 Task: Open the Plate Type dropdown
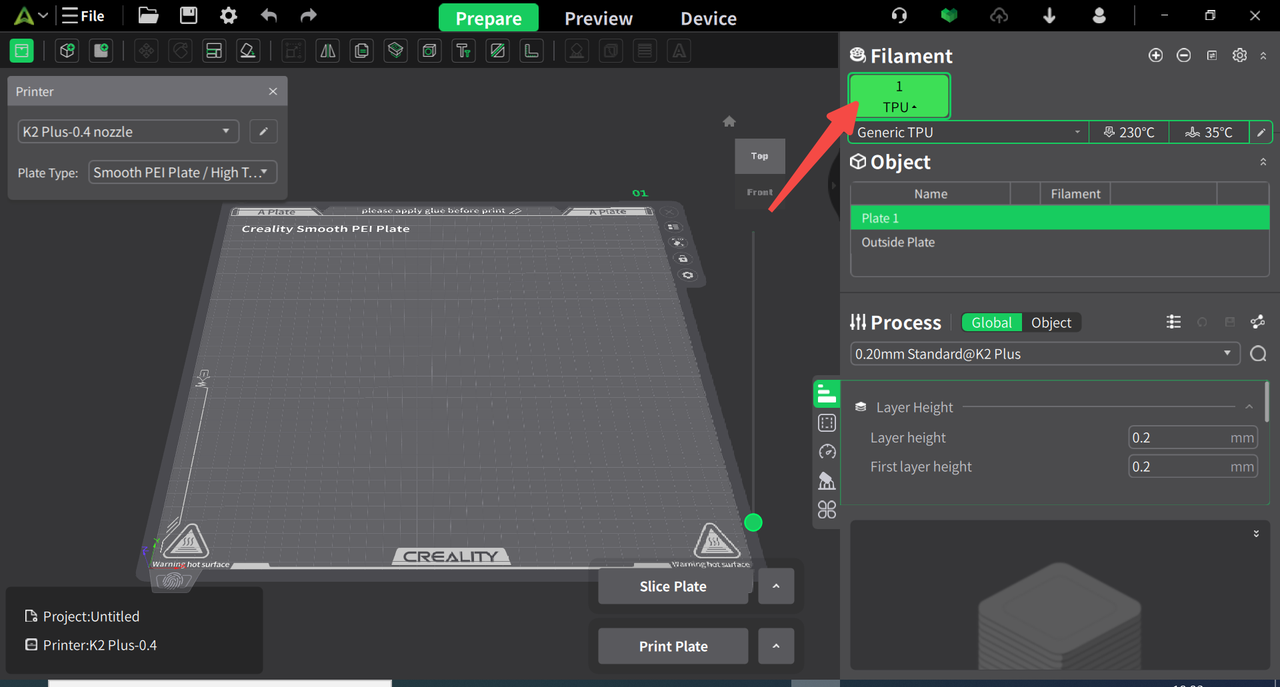point(182,173)
